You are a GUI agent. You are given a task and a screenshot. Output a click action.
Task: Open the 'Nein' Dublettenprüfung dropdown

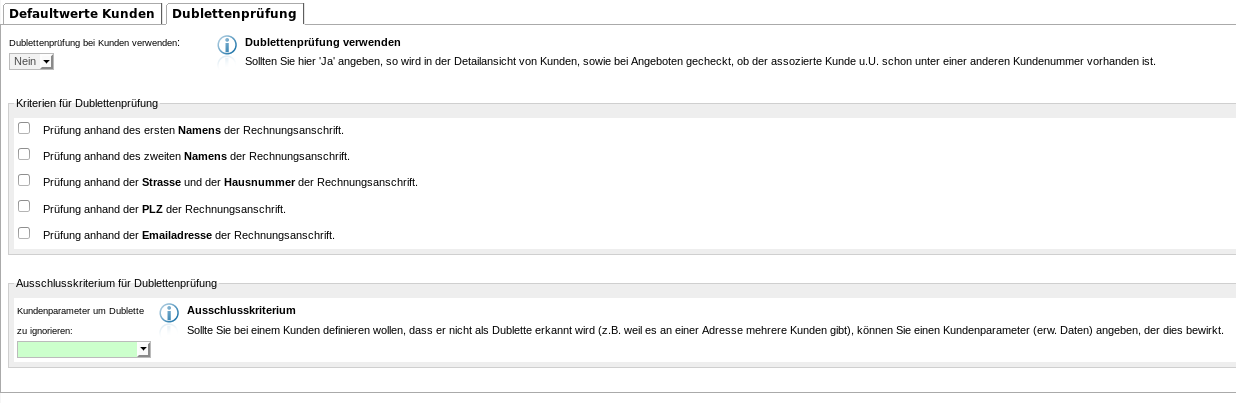pyautogui.click(x=31, y=62)
